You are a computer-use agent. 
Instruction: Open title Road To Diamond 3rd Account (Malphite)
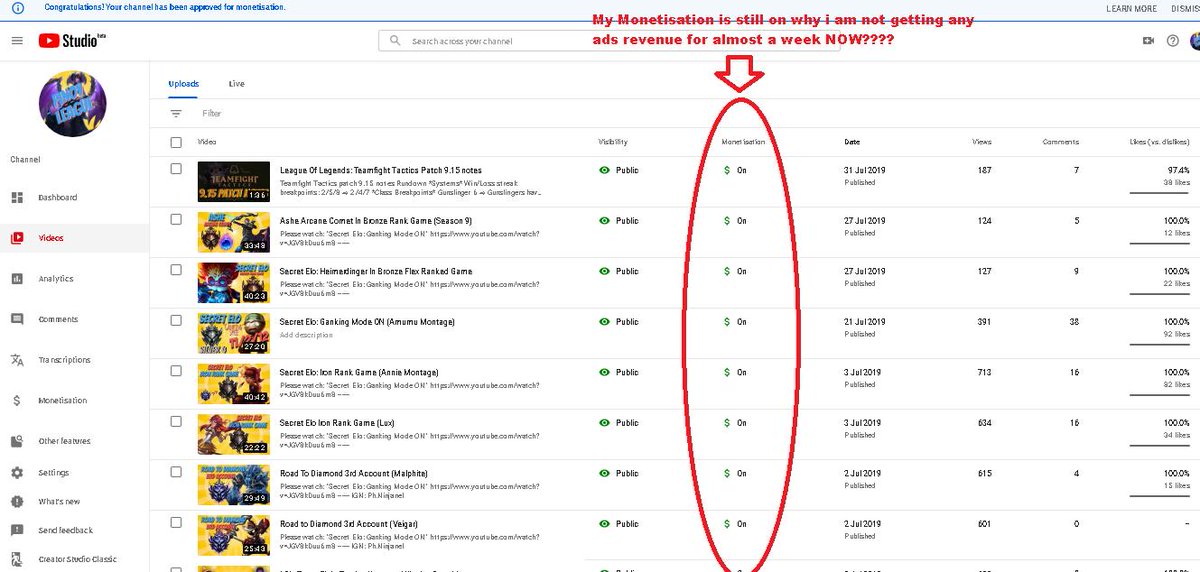(x=354, y=473)
